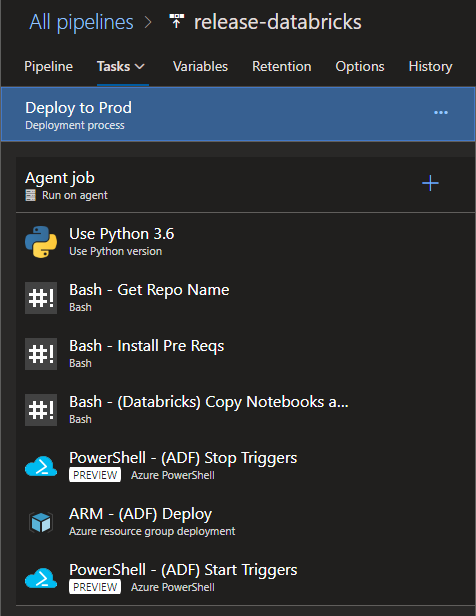View the History tab
This screenshot has height=616, width=476.
430,66
